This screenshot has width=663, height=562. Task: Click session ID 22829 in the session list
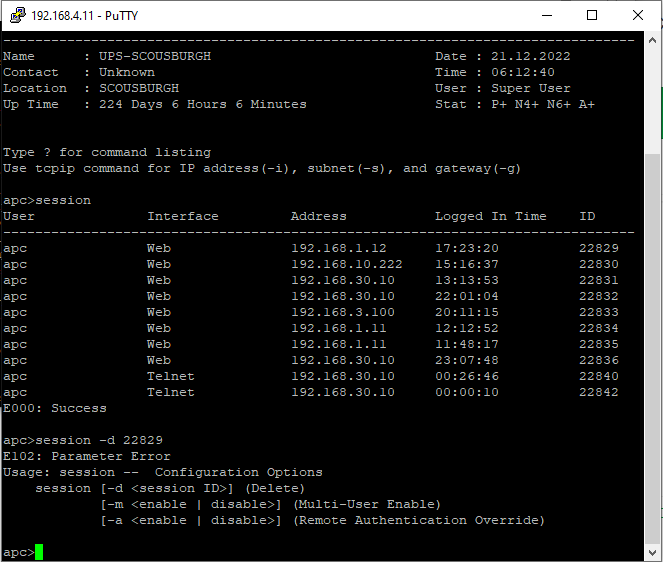click(x=598, y=248)
